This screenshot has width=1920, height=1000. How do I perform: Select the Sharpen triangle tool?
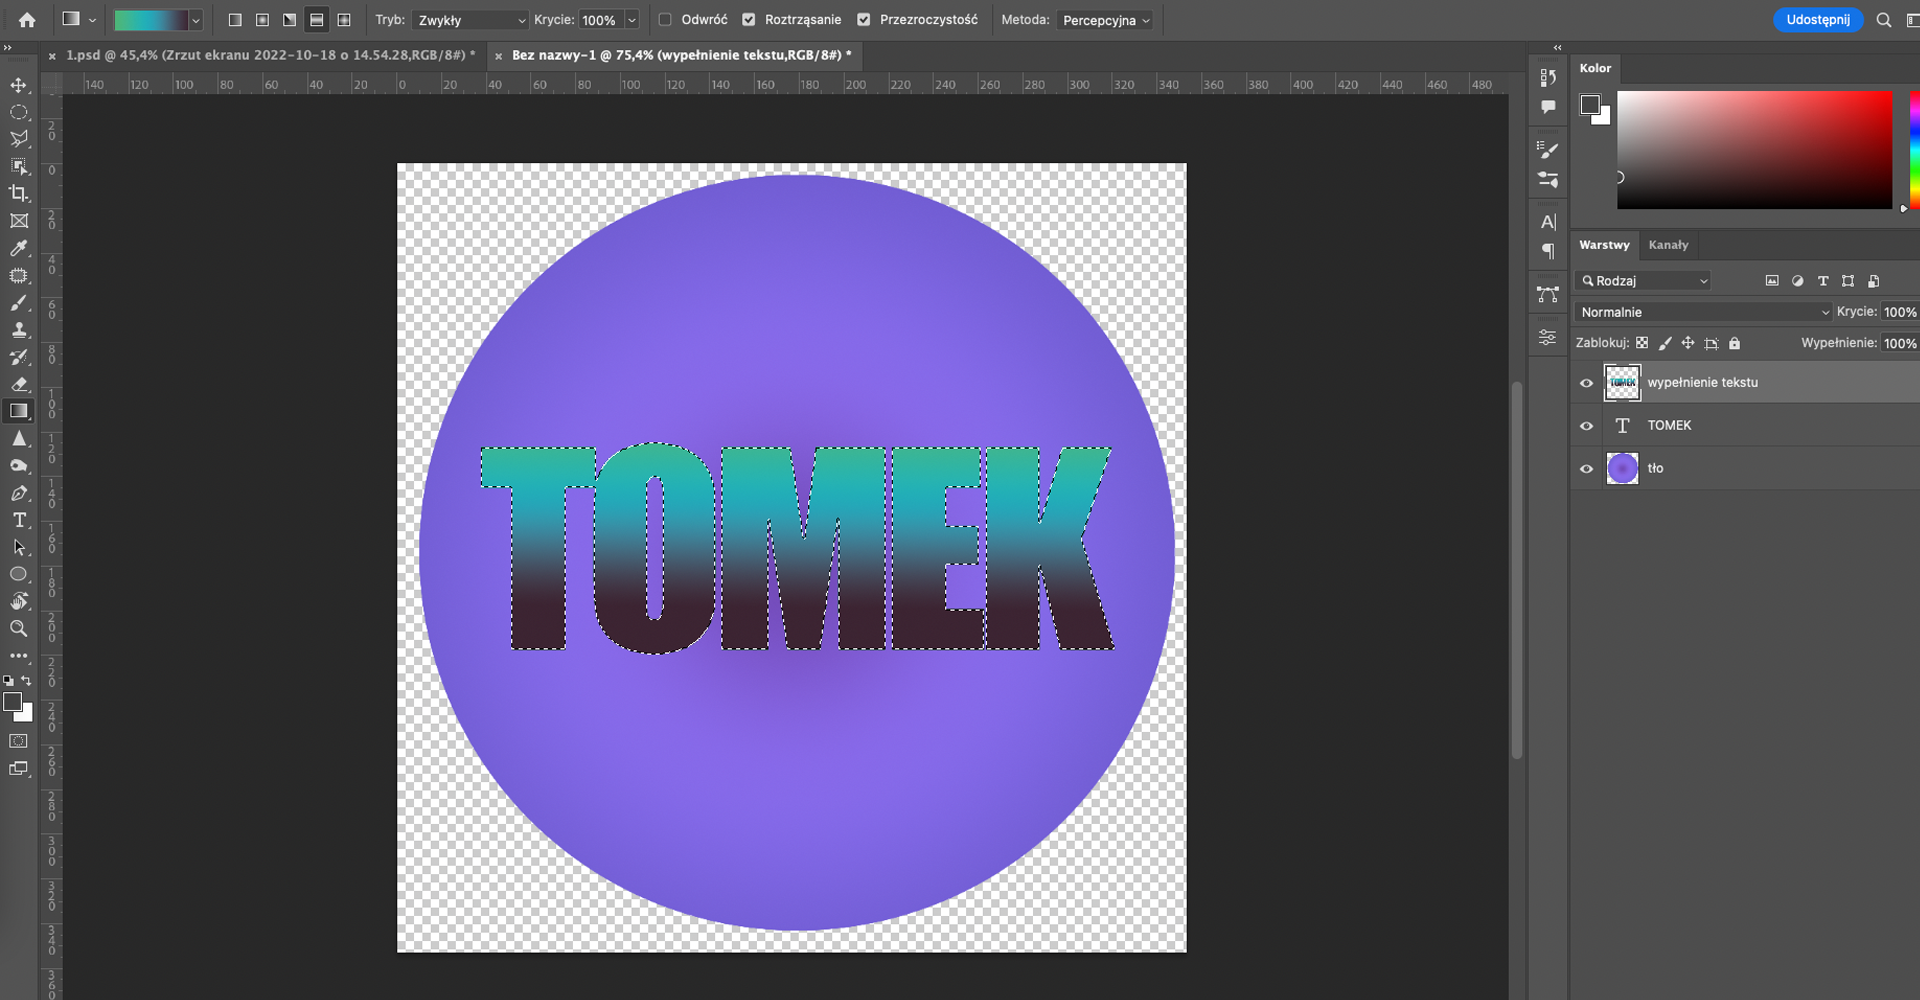click(x=19, y=438)
